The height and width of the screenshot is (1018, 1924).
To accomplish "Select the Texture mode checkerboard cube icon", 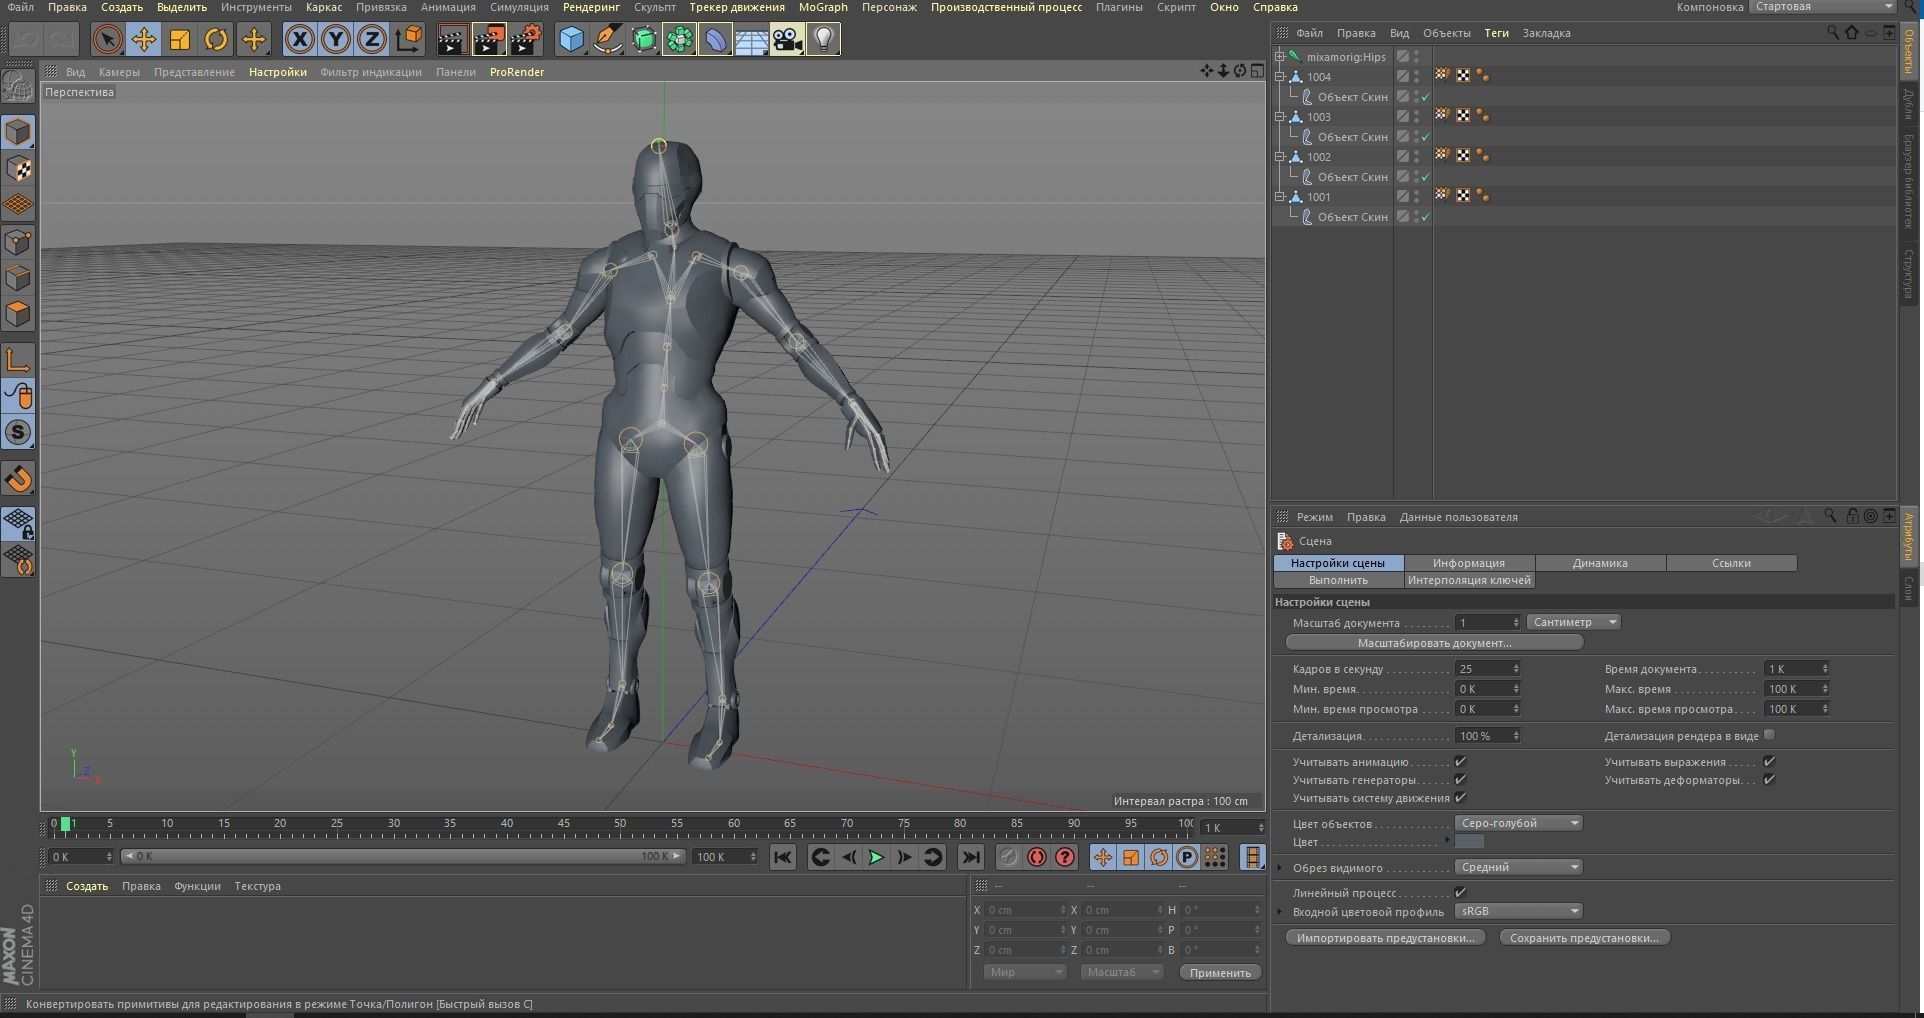I will (18, 168).
